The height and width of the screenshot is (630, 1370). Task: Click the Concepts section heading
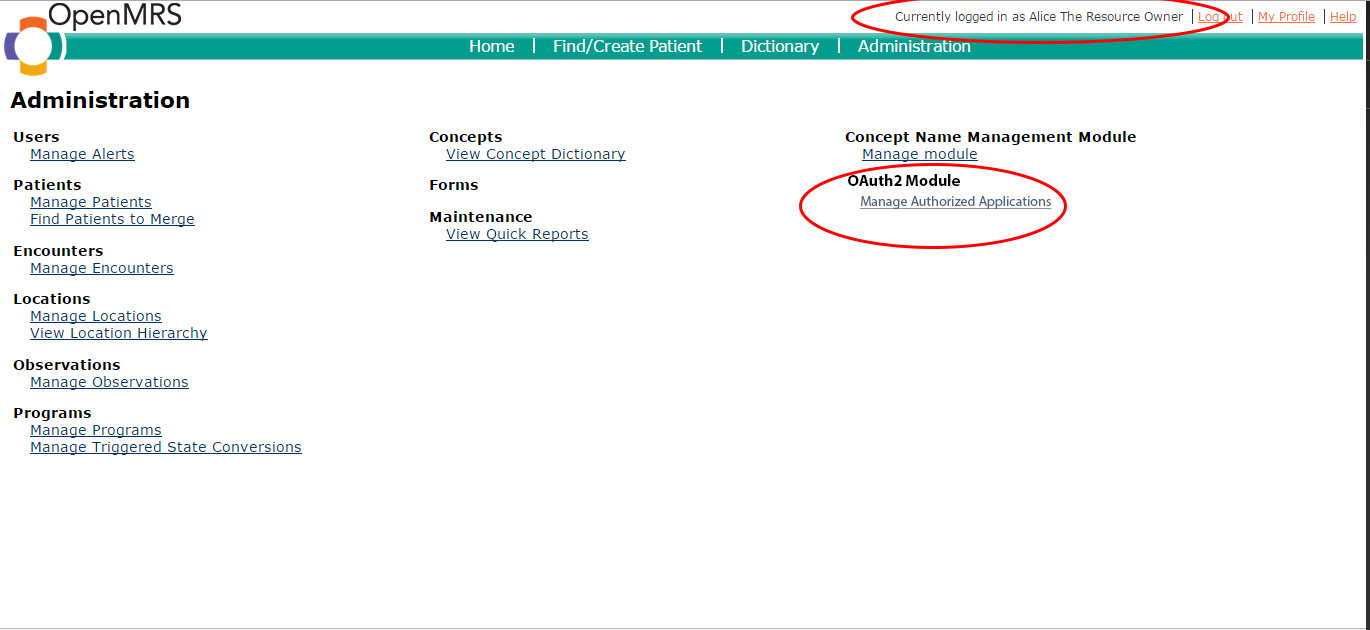coord(466,137)
